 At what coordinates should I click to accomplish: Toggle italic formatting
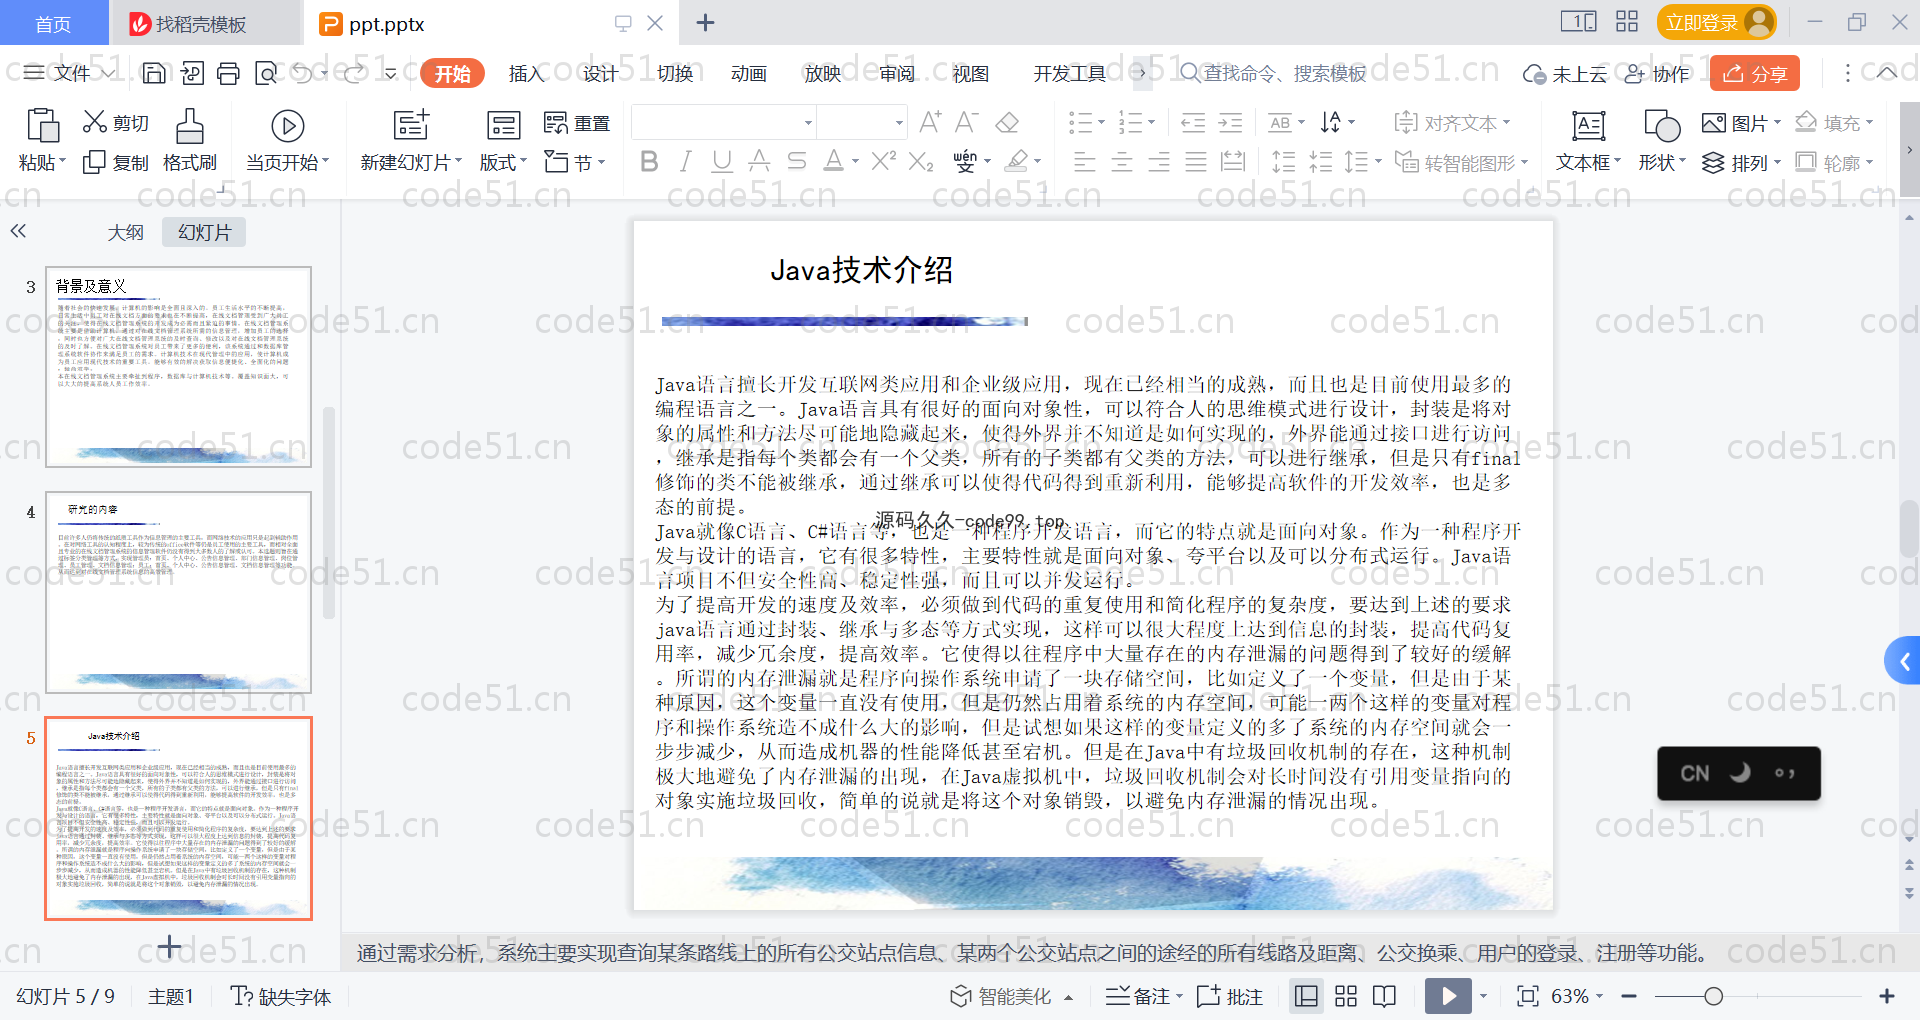click(685, 161)
